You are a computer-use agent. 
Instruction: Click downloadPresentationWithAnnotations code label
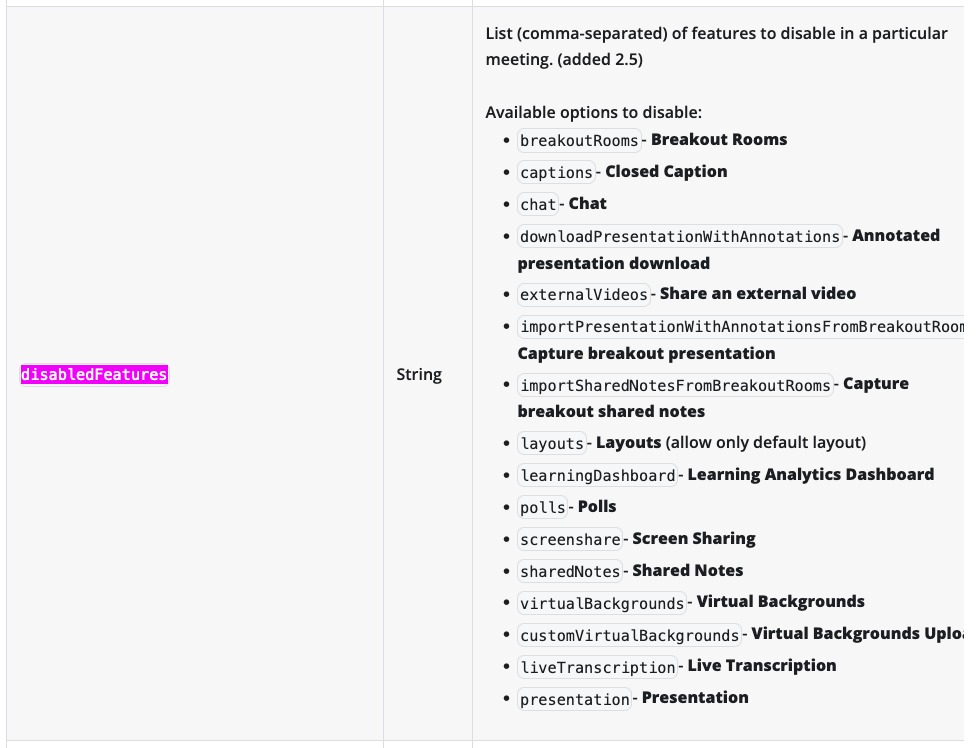point(680,236)
